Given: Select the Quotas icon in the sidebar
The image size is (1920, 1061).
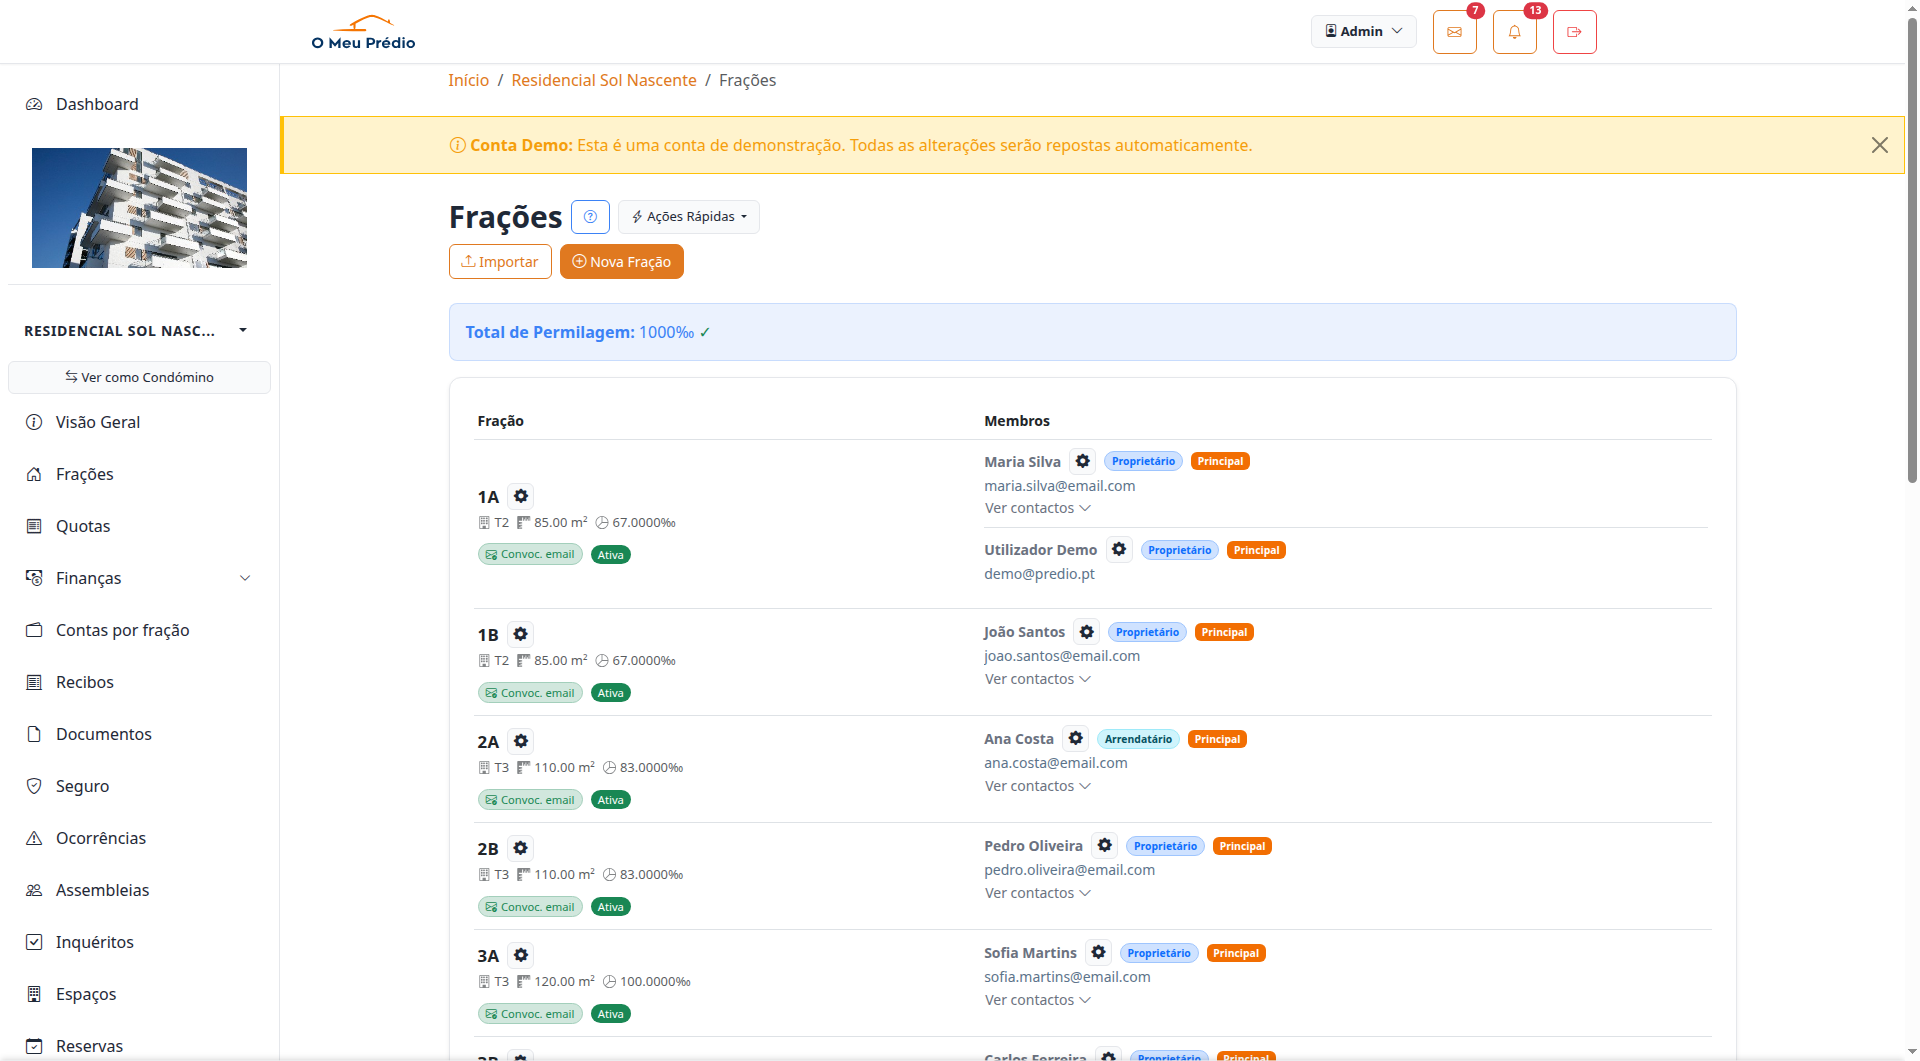Looking at the screenshot, I should (x=34, y=525).
